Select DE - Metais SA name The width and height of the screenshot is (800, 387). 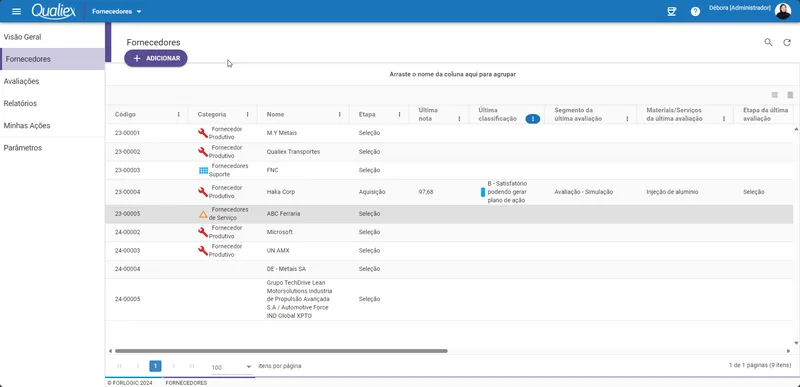coord(286,269)
